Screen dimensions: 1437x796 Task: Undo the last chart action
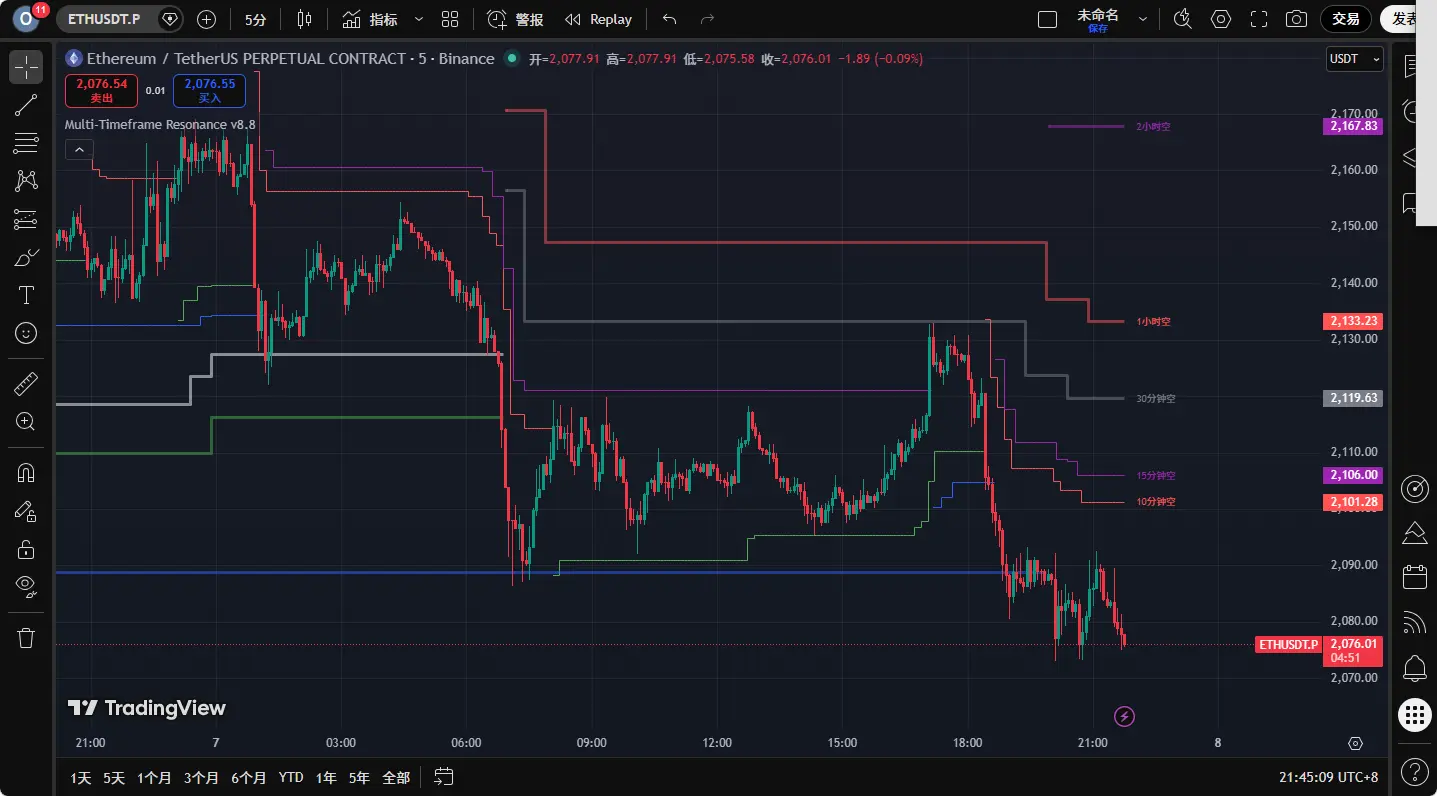tap(670, 19)
